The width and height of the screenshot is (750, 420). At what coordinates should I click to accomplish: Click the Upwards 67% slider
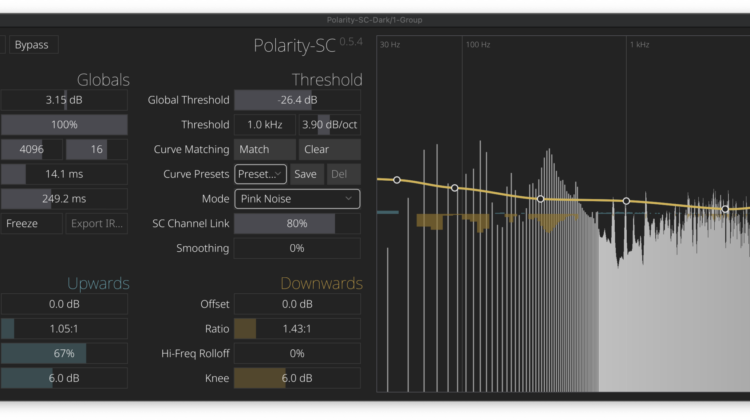pos(64,354)
